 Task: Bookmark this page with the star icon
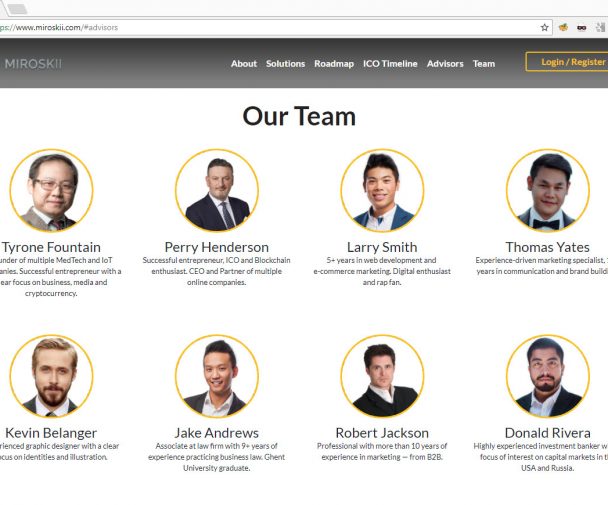click(x=544, y=28)
